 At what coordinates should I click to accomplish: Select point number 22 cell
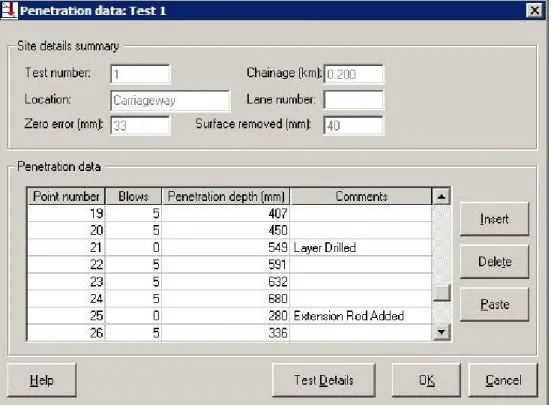tap(66, 264)
